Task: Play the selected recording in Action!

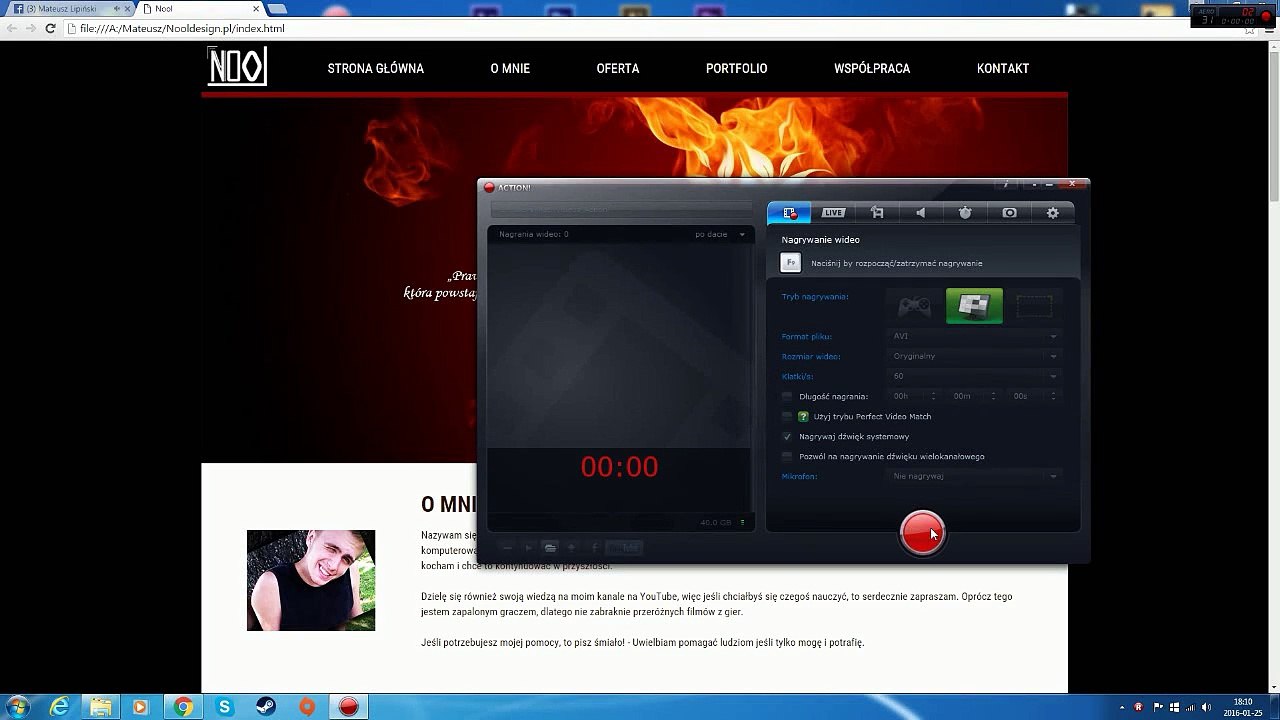Action: (529, 547)
